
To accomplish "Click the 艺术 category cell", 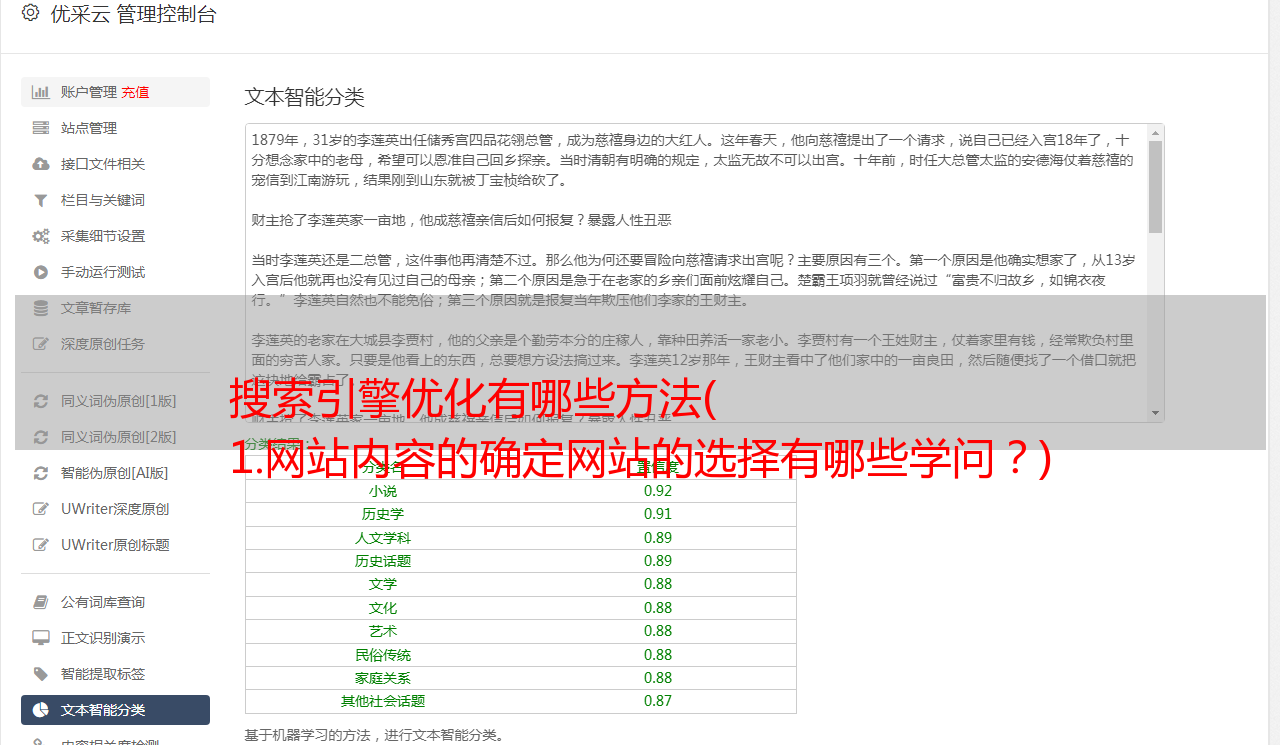I will [x=383, y=631].
